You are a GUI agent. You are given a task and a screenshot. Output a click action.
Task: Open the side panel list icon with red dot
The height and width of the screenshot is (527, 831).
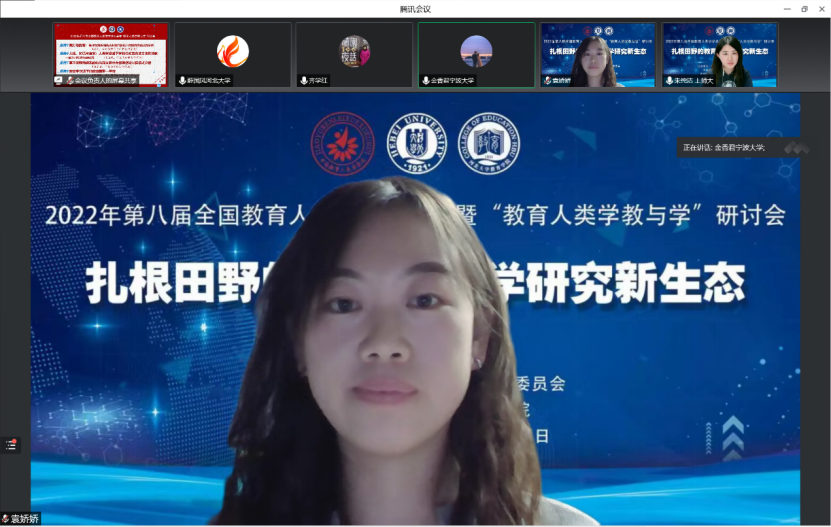click(11, 445)
